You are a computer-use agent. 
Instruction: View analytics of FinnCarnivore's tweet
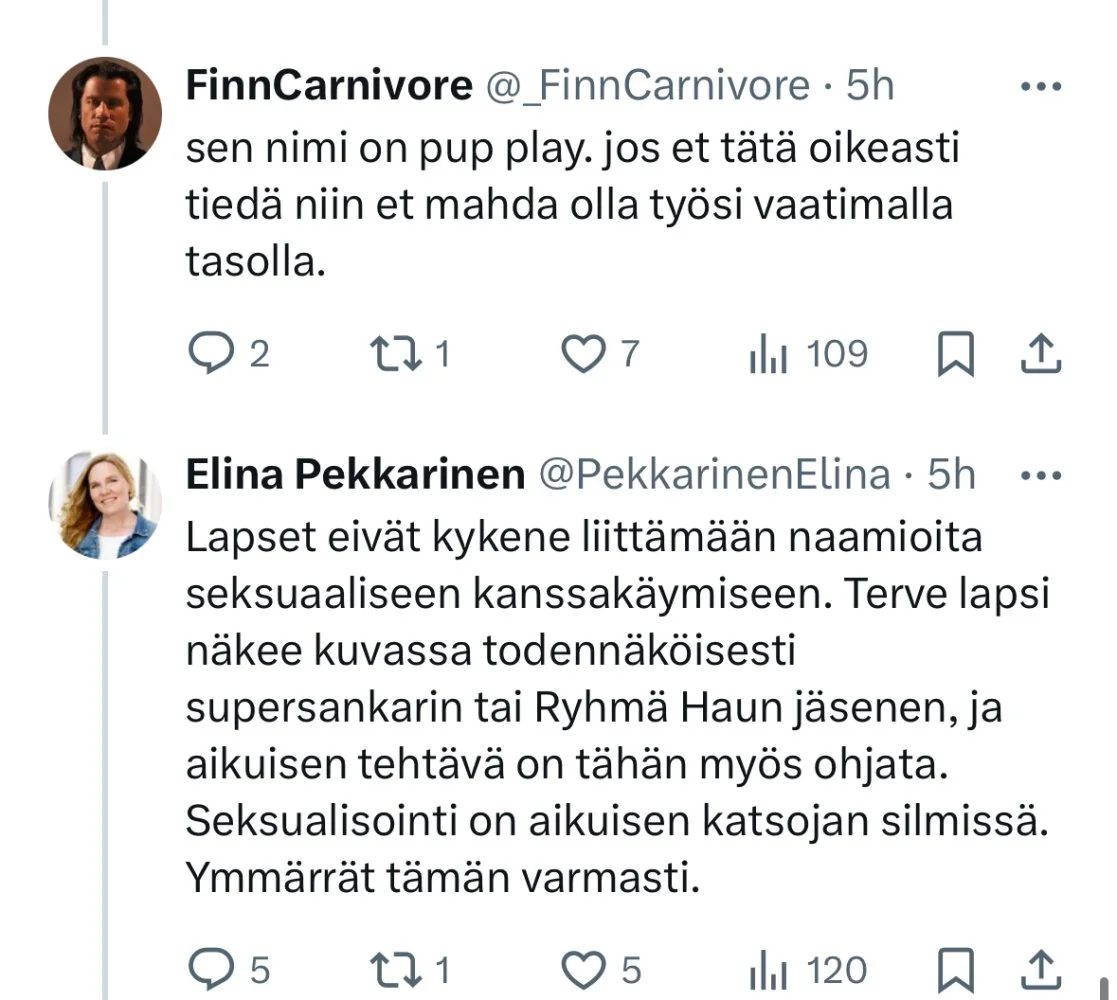pyautogui.click(x=769, y=355)
